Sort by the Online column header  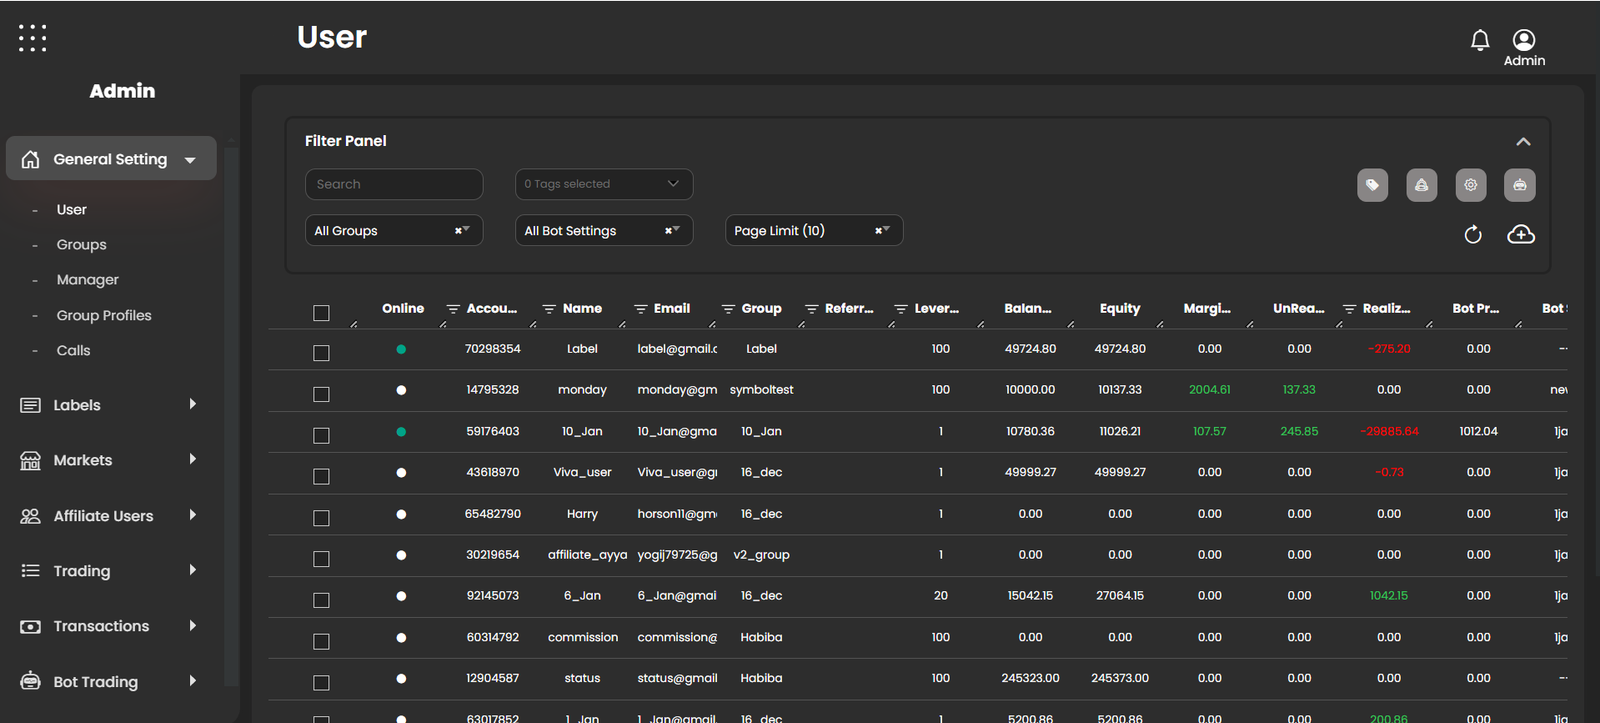[x=403, y=308]
